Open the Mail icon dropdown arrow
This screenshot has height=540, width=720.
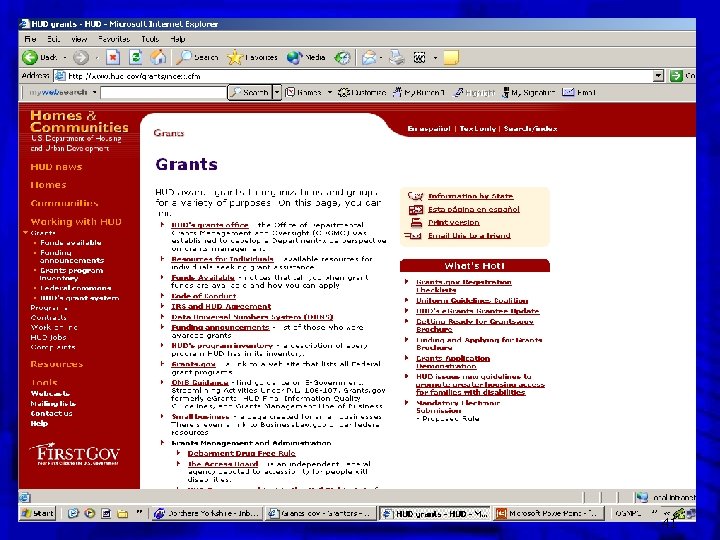[381, 58]
